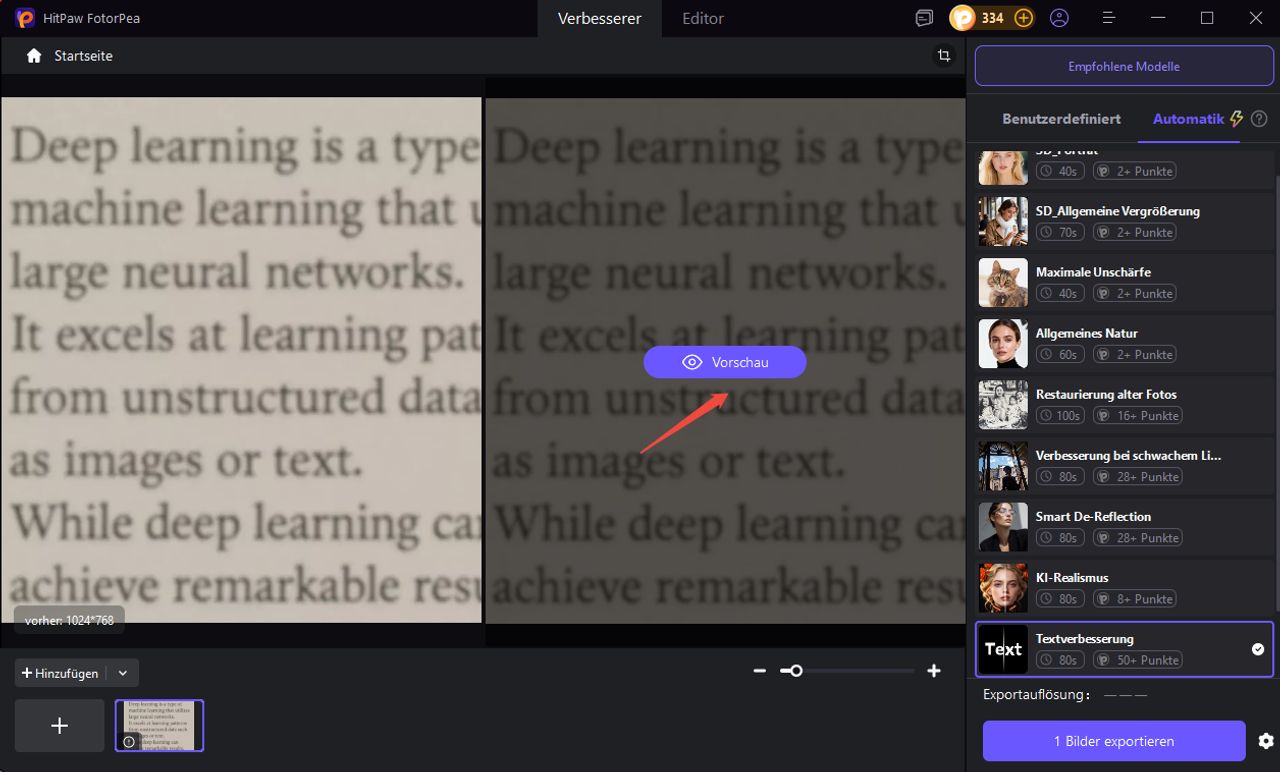Screen dimensions: 1280x772
Task: Click the points balance '334'
Action: pyautogui.click(x=992, y=18)
